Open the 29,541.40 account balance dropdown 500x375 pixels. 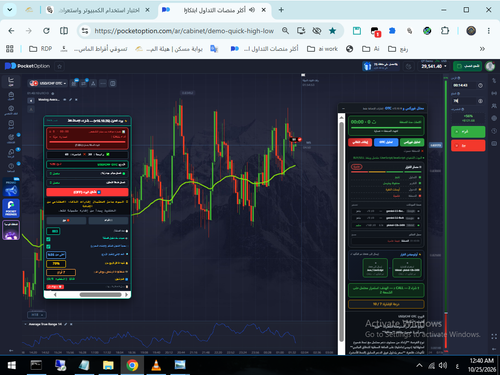[433, 66]
